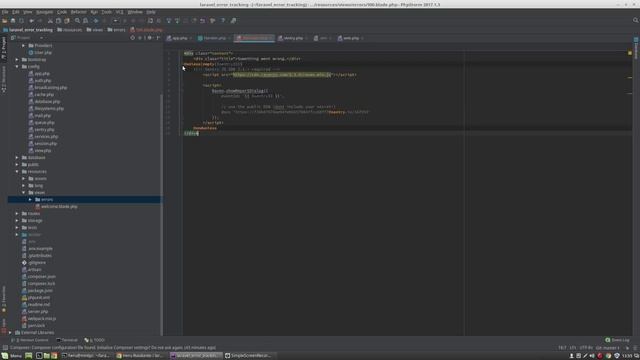This screenshot has width=640, height=360.
Task: Expand the bootstrap folder arrow
Action: point(17,60)
